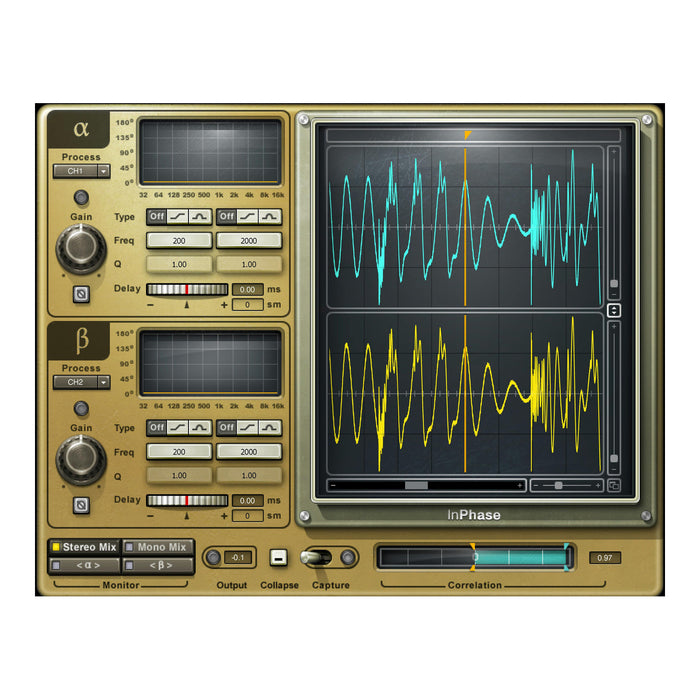Flip the Capture toggle switch
The image size is (700, 700).
point(316,557)
